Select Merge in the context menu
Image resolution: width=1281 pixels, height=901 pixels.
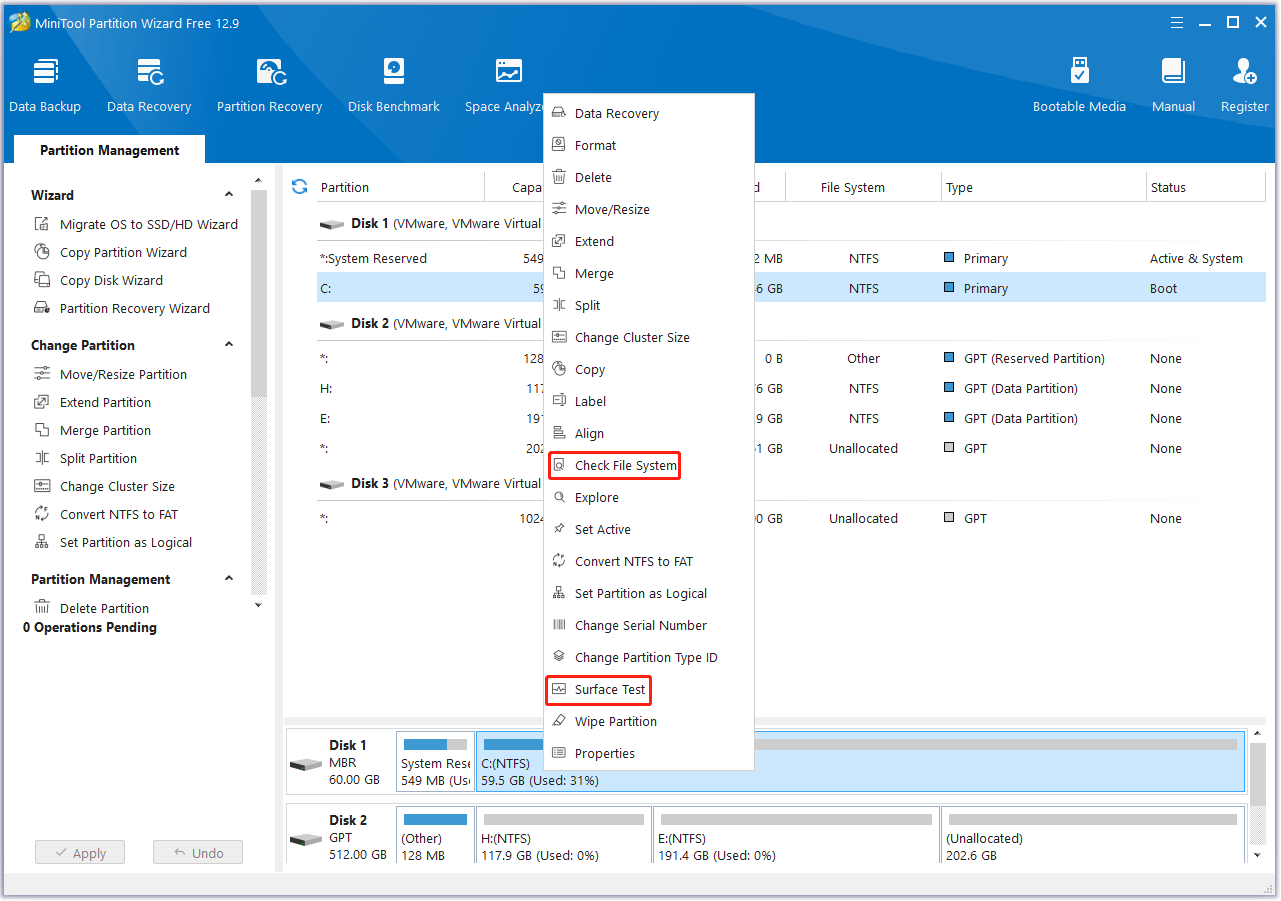pyautogui.click(x=648, y=274)
